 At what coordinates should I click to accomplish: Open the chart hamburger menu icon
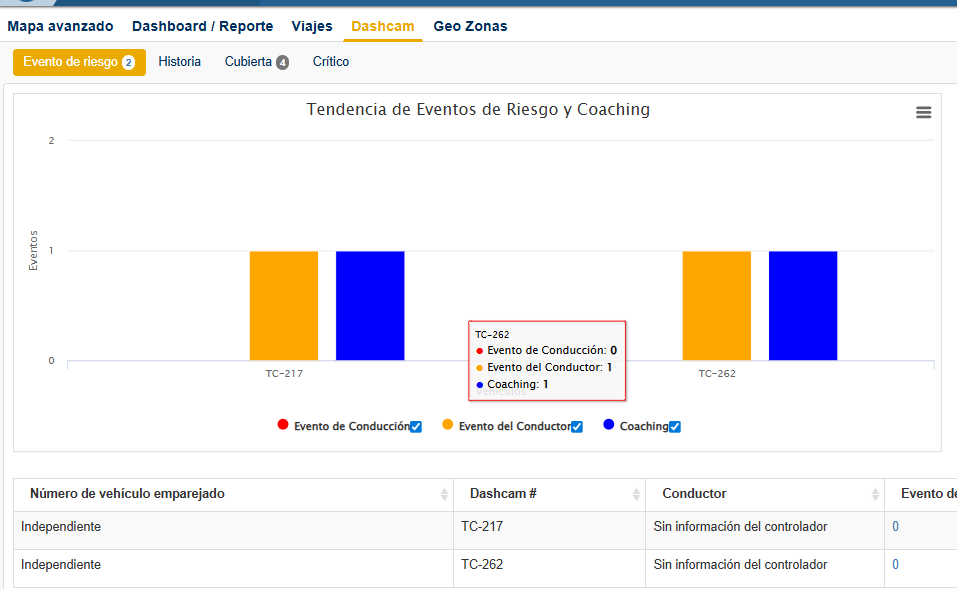(x=923, y=113)
